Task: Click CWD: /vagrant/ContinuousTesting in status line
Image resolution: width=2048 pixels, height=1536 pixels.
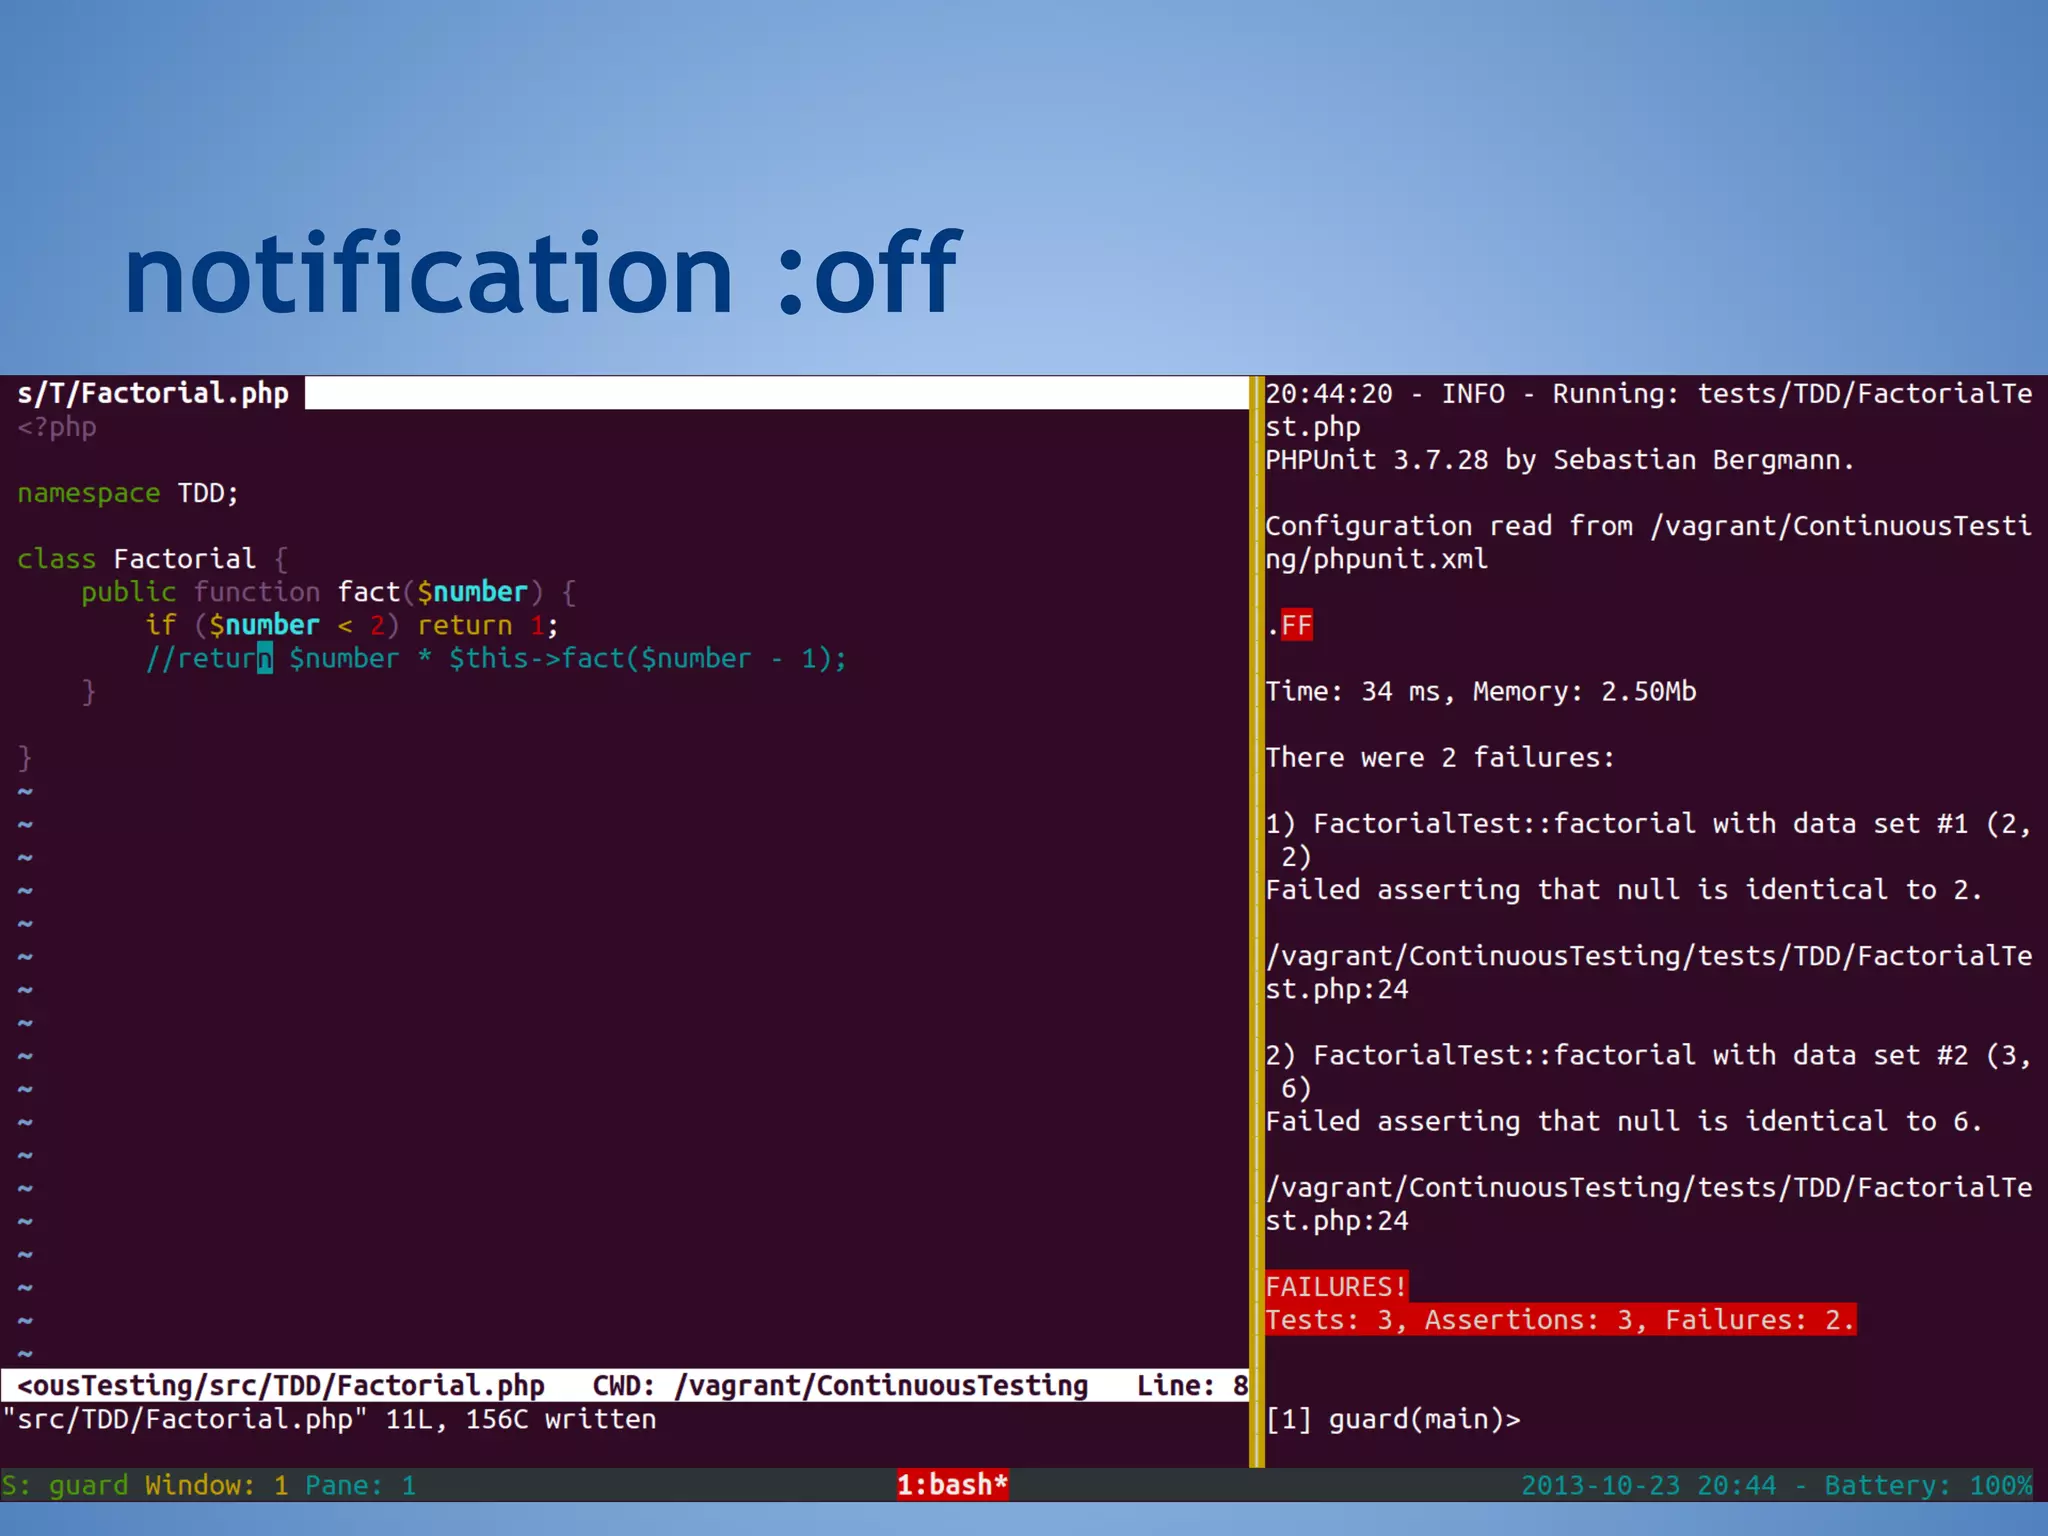Action: (840, 1385)
